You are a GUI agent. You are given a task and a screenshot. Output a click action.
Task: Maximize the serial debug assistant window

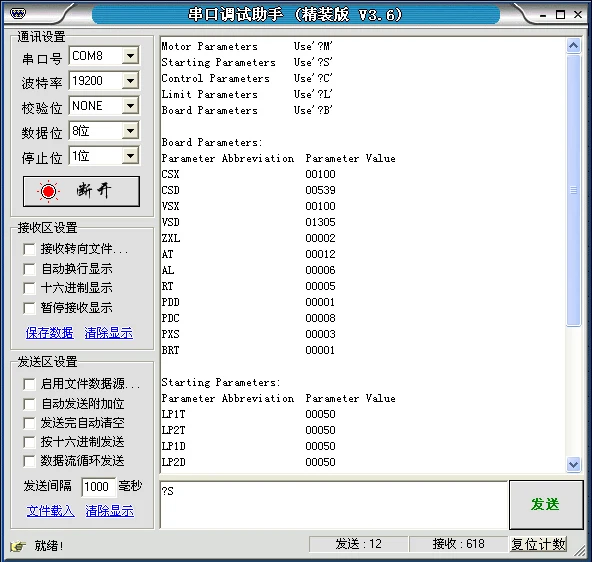[x=560, y=15]
